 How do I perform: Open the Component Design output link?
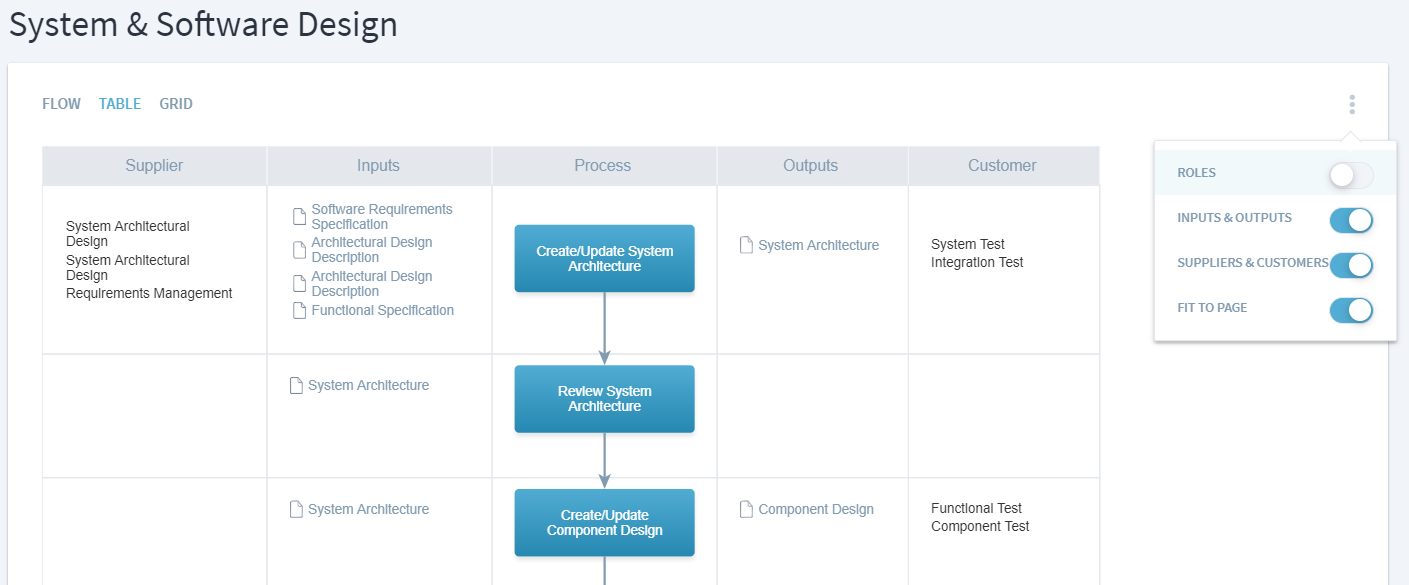[815, 510]
